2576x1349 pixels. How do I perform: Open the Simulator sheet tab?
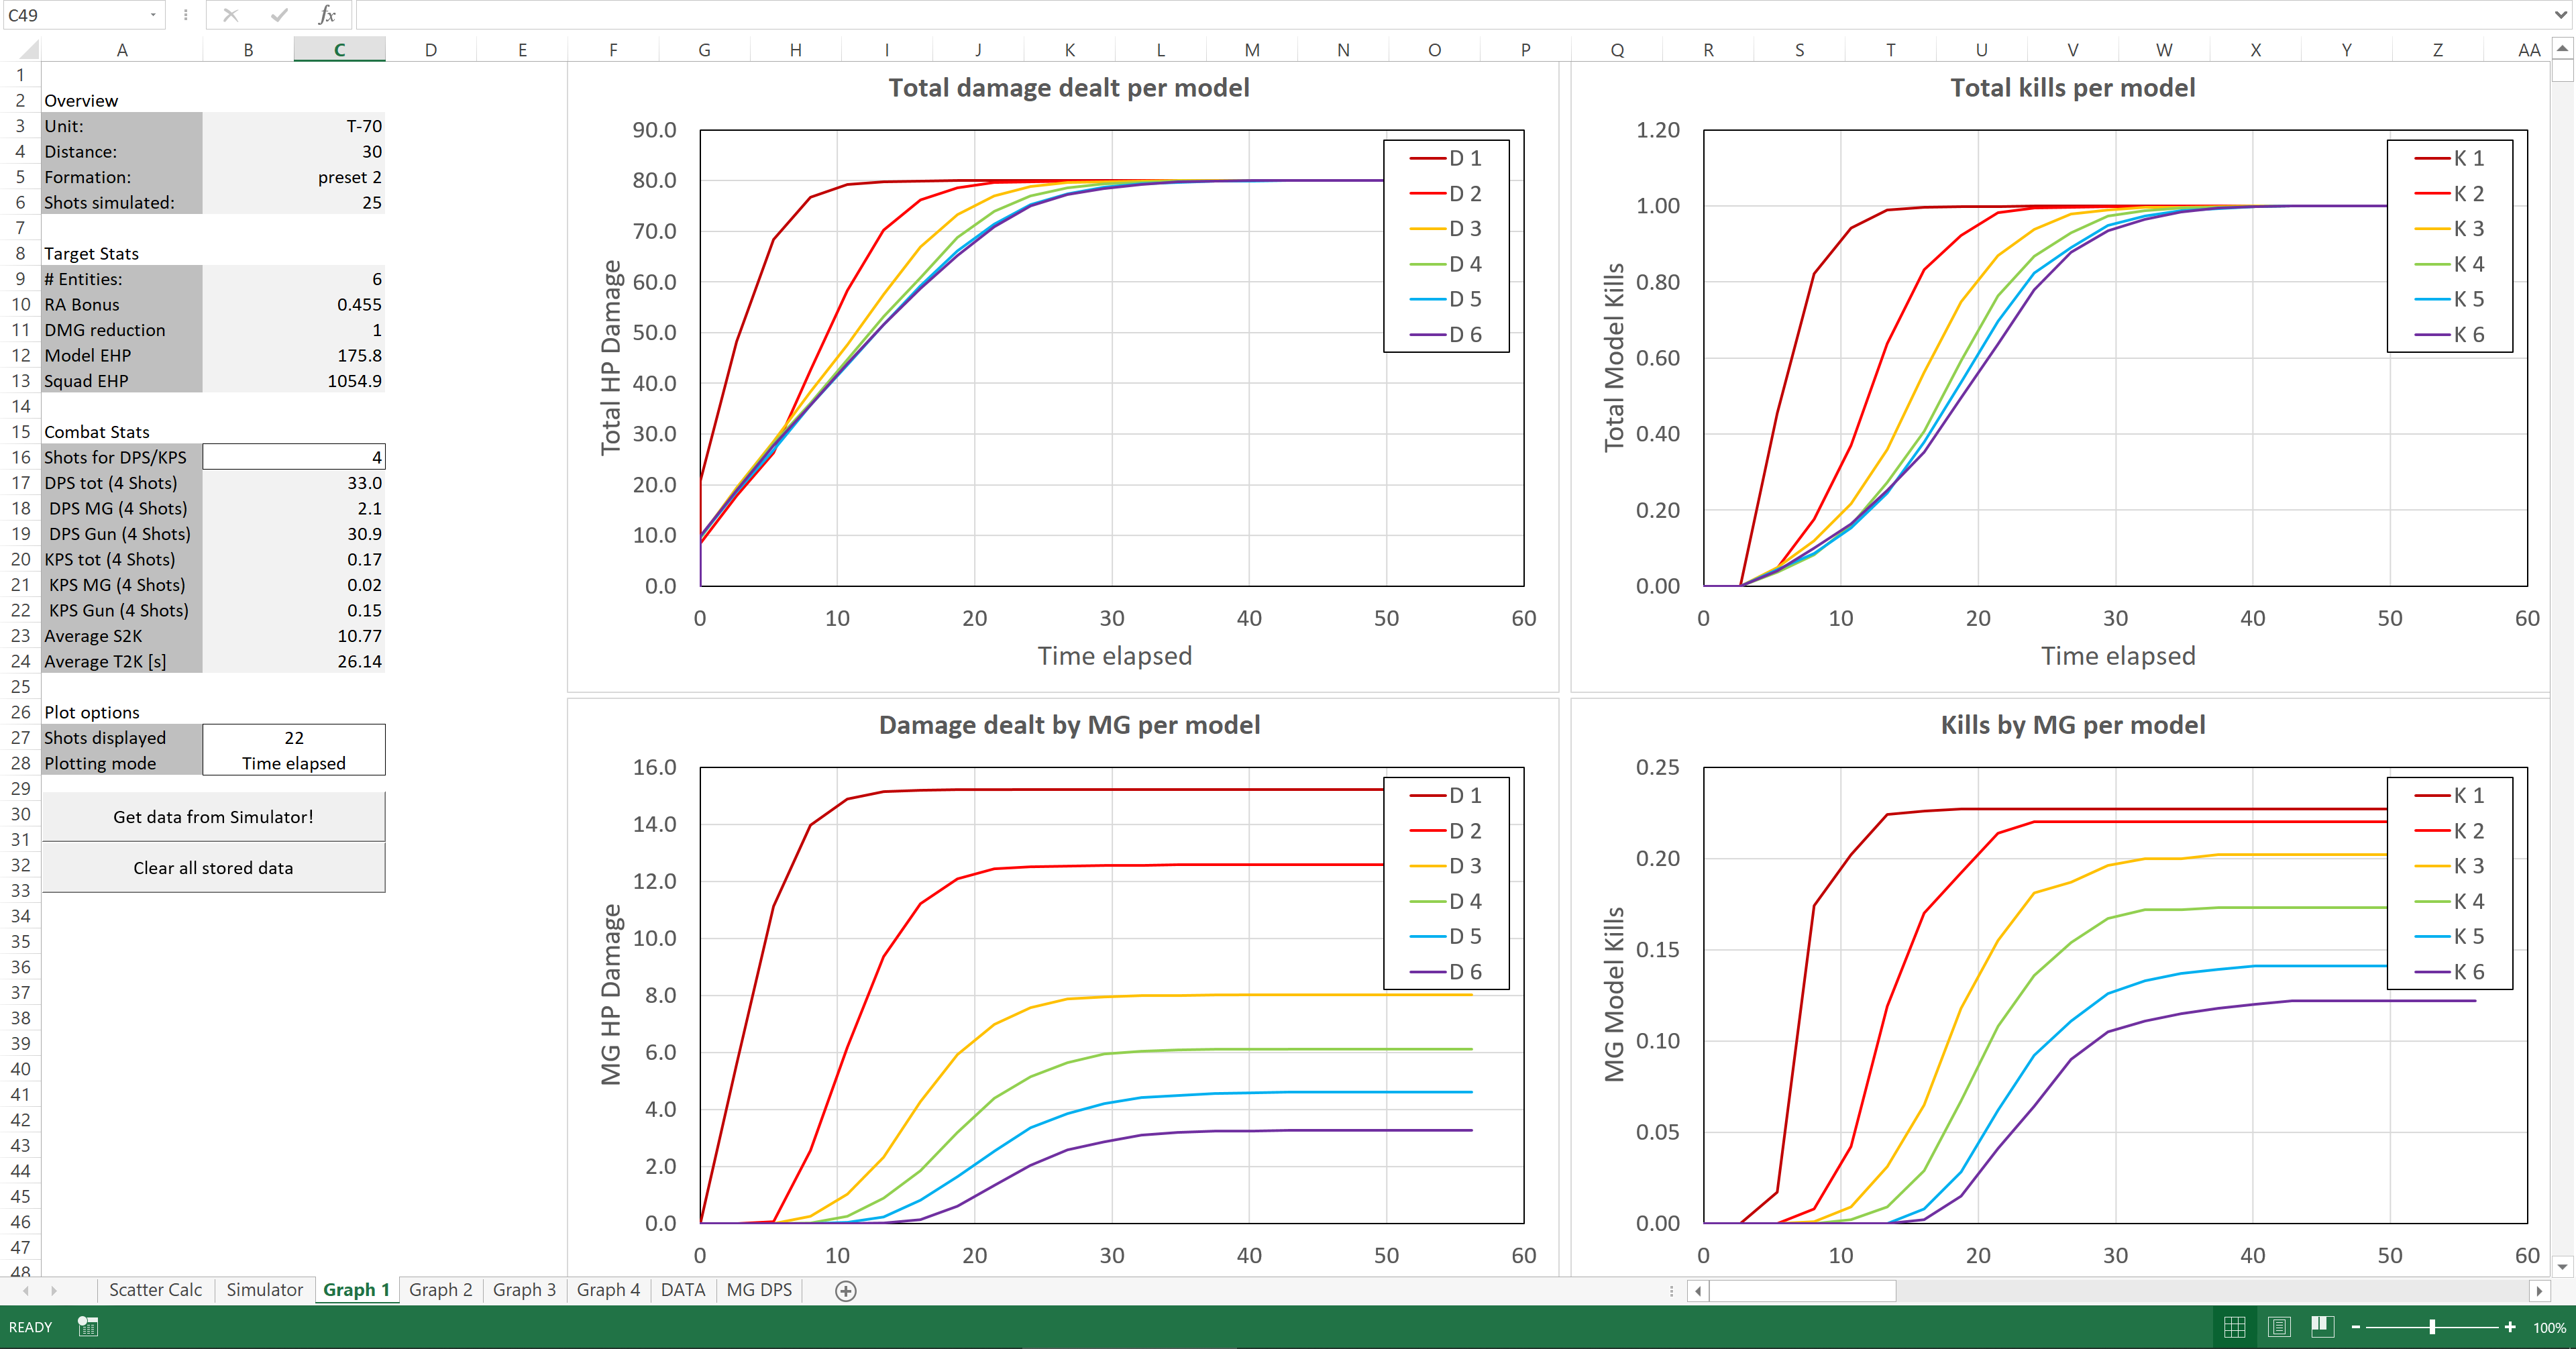pyautogui.click(x=264, y=1290)
